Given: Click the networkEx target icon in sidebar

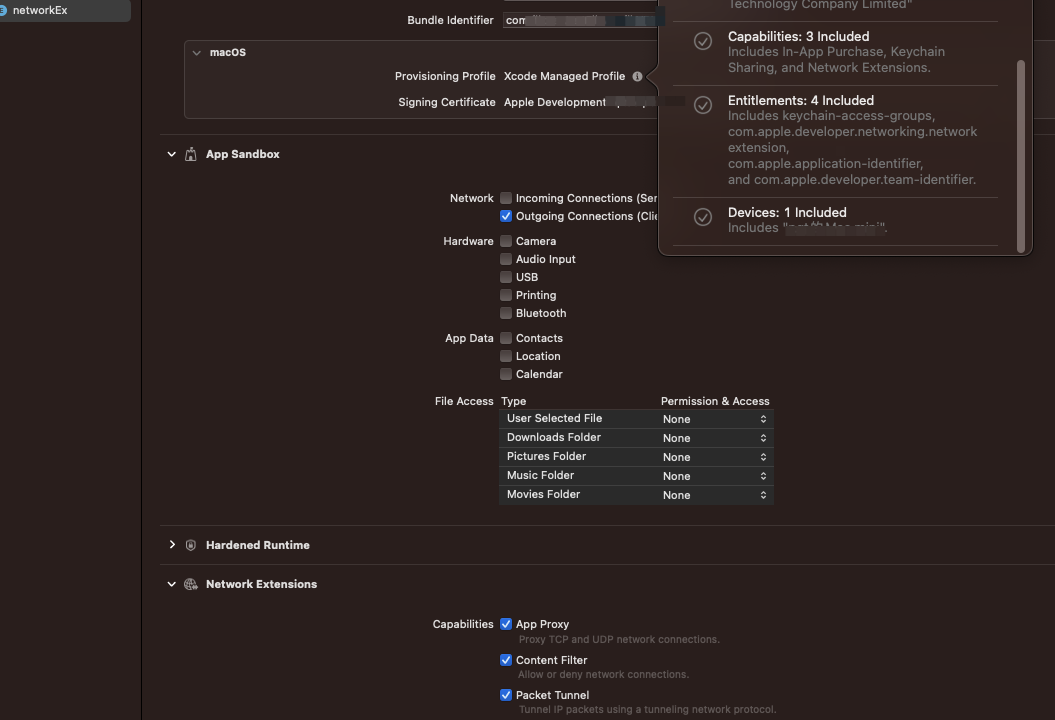Looking at the screenshot, I should pos(4,10).
